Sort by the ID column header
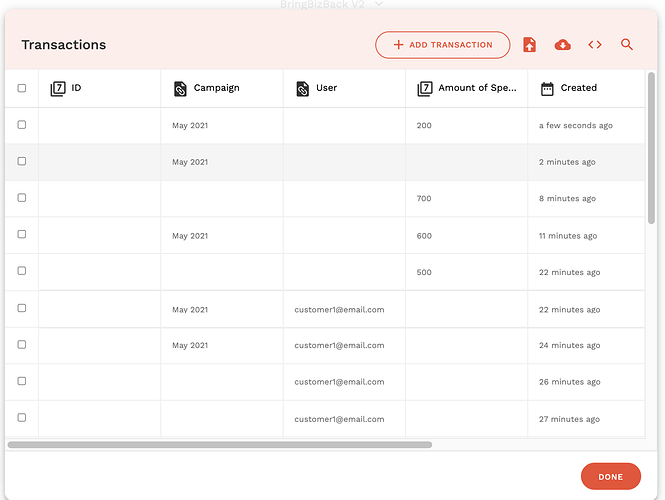665x500 pixels. pyautogui.click(x=100, y=88)
